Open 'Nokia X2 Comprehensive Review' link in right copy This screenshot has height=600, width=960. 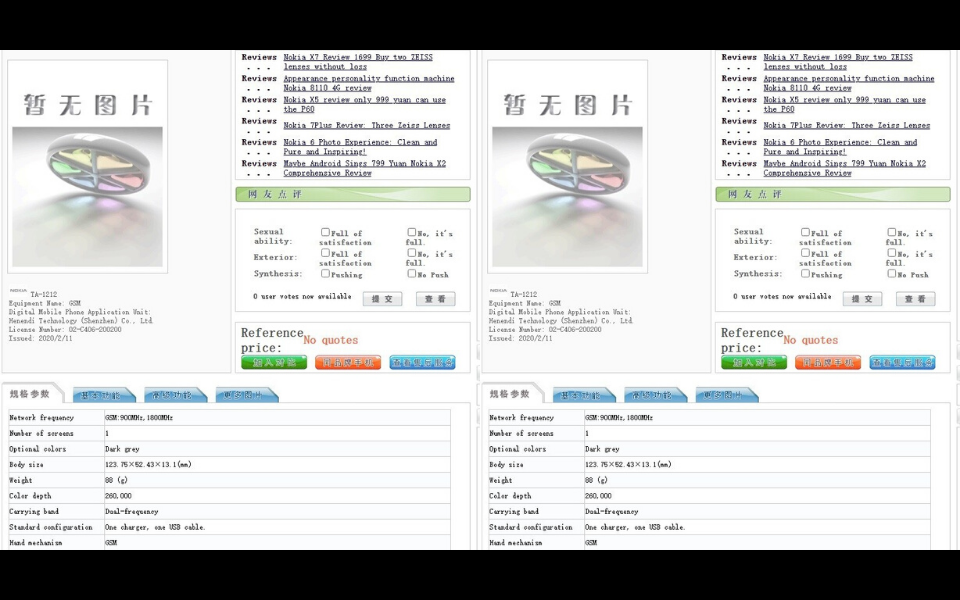[x=844, y=168]
